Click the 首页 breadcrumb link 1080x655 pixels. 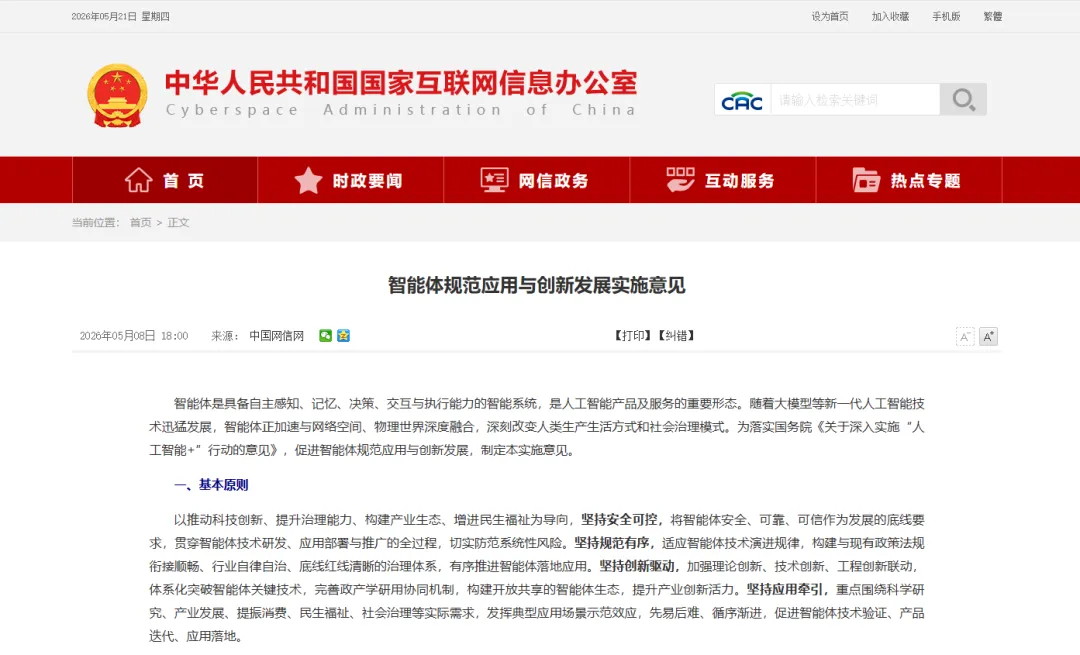point(141,222)
